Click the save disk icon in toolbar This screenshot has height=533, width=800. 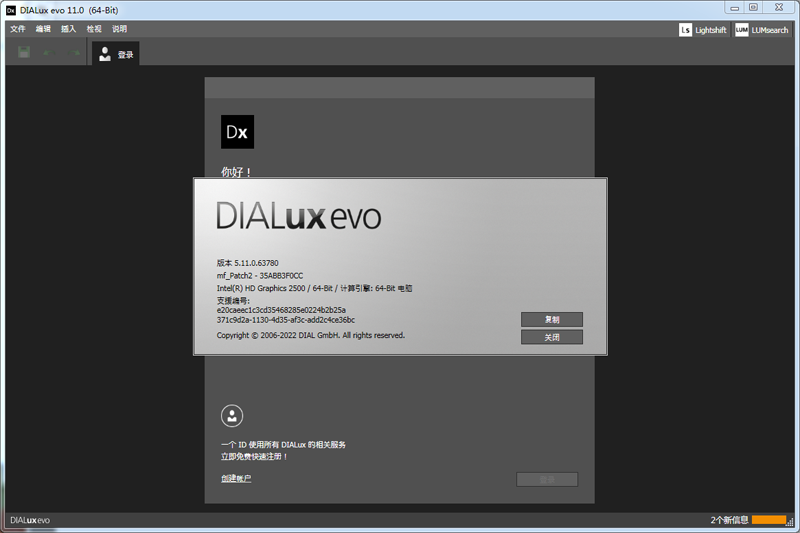pyautogui.click(x=24, y=52)
